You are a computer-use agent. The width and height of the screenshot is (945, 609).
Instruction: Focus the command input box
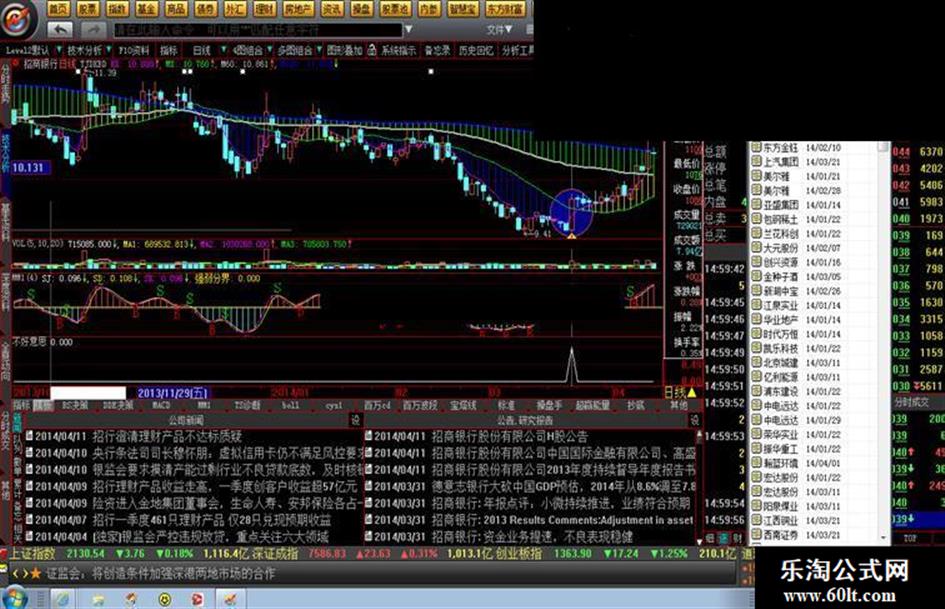(257, 30)
